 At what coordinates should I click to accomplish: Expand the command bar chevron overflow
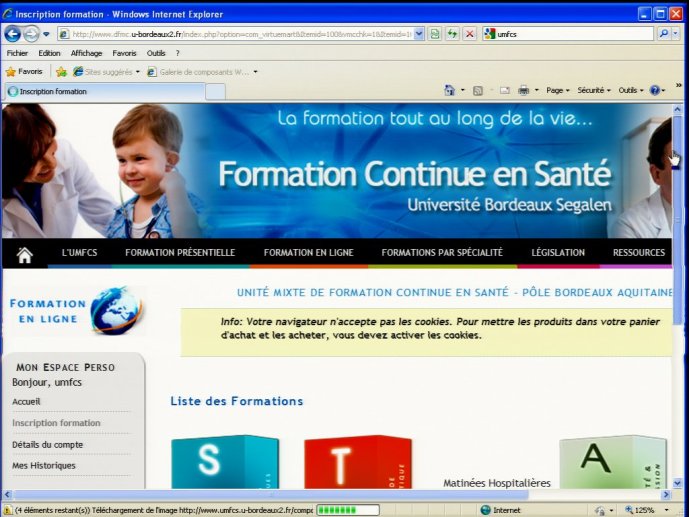coord(678,85)
